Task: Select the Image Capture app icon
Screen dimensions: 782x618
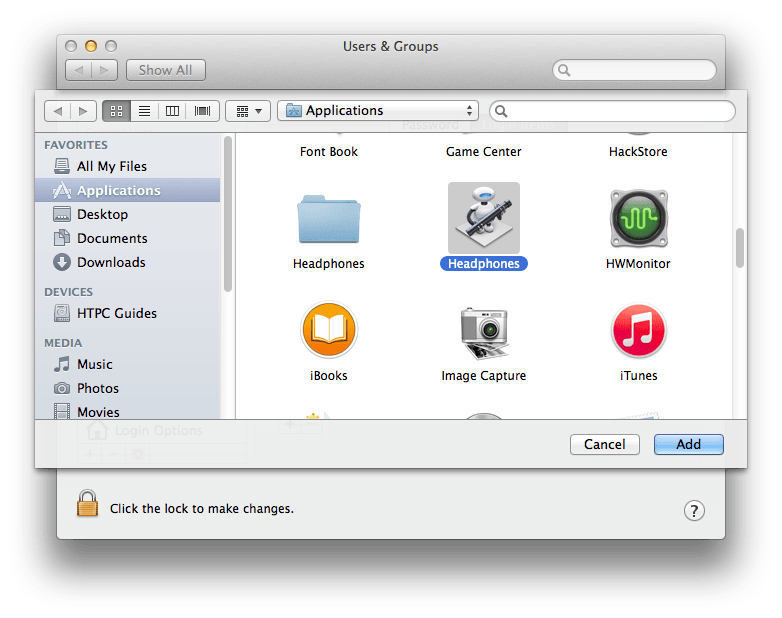Action: (x=484, y=331)
